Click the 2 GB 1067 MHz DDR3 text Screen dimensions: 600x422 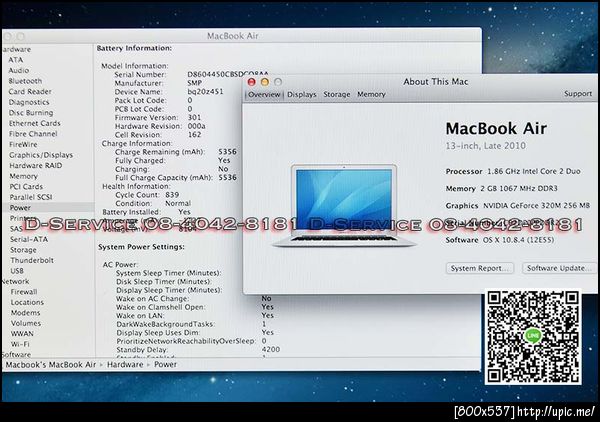pyautogui.click(x=519, y=189)
